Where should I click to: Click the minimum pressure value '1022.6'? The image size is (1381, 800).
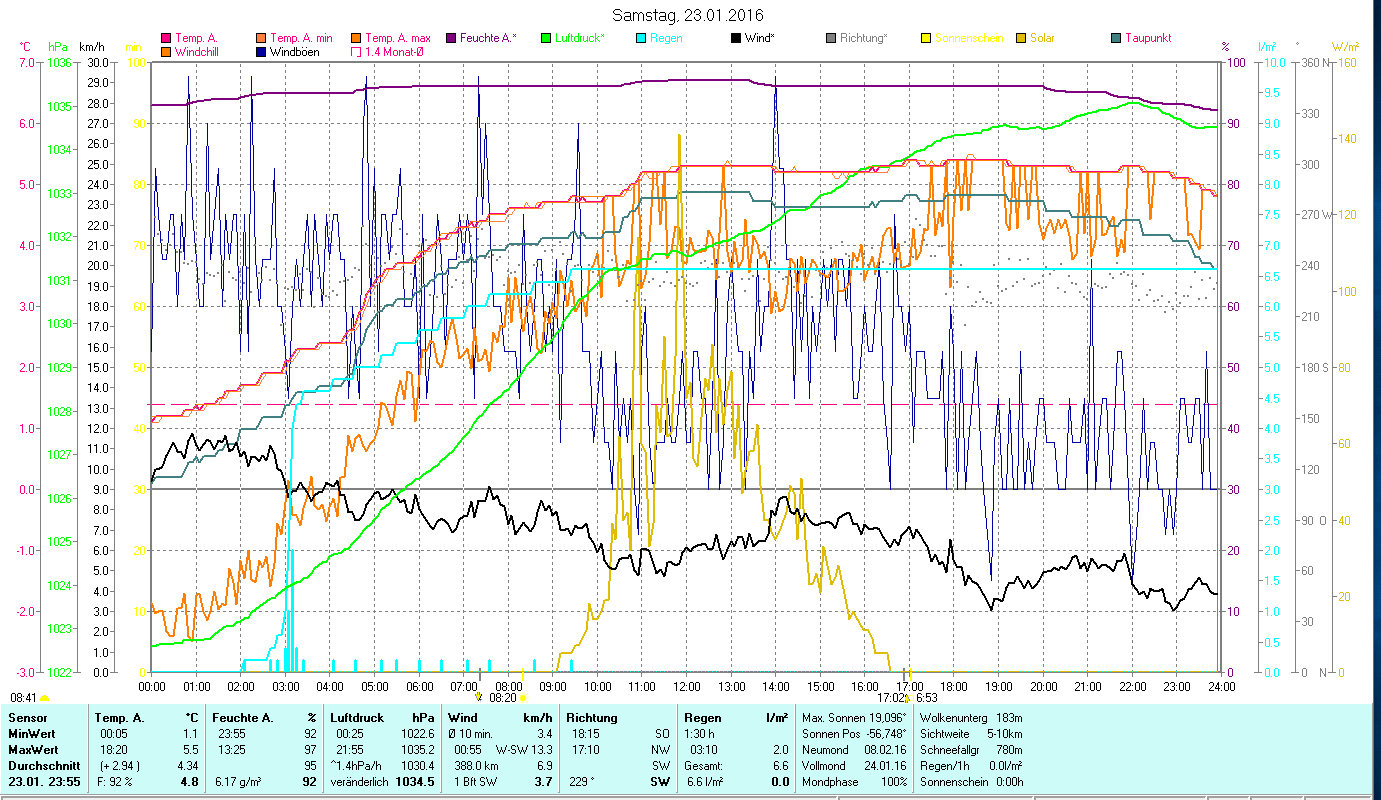416,733
